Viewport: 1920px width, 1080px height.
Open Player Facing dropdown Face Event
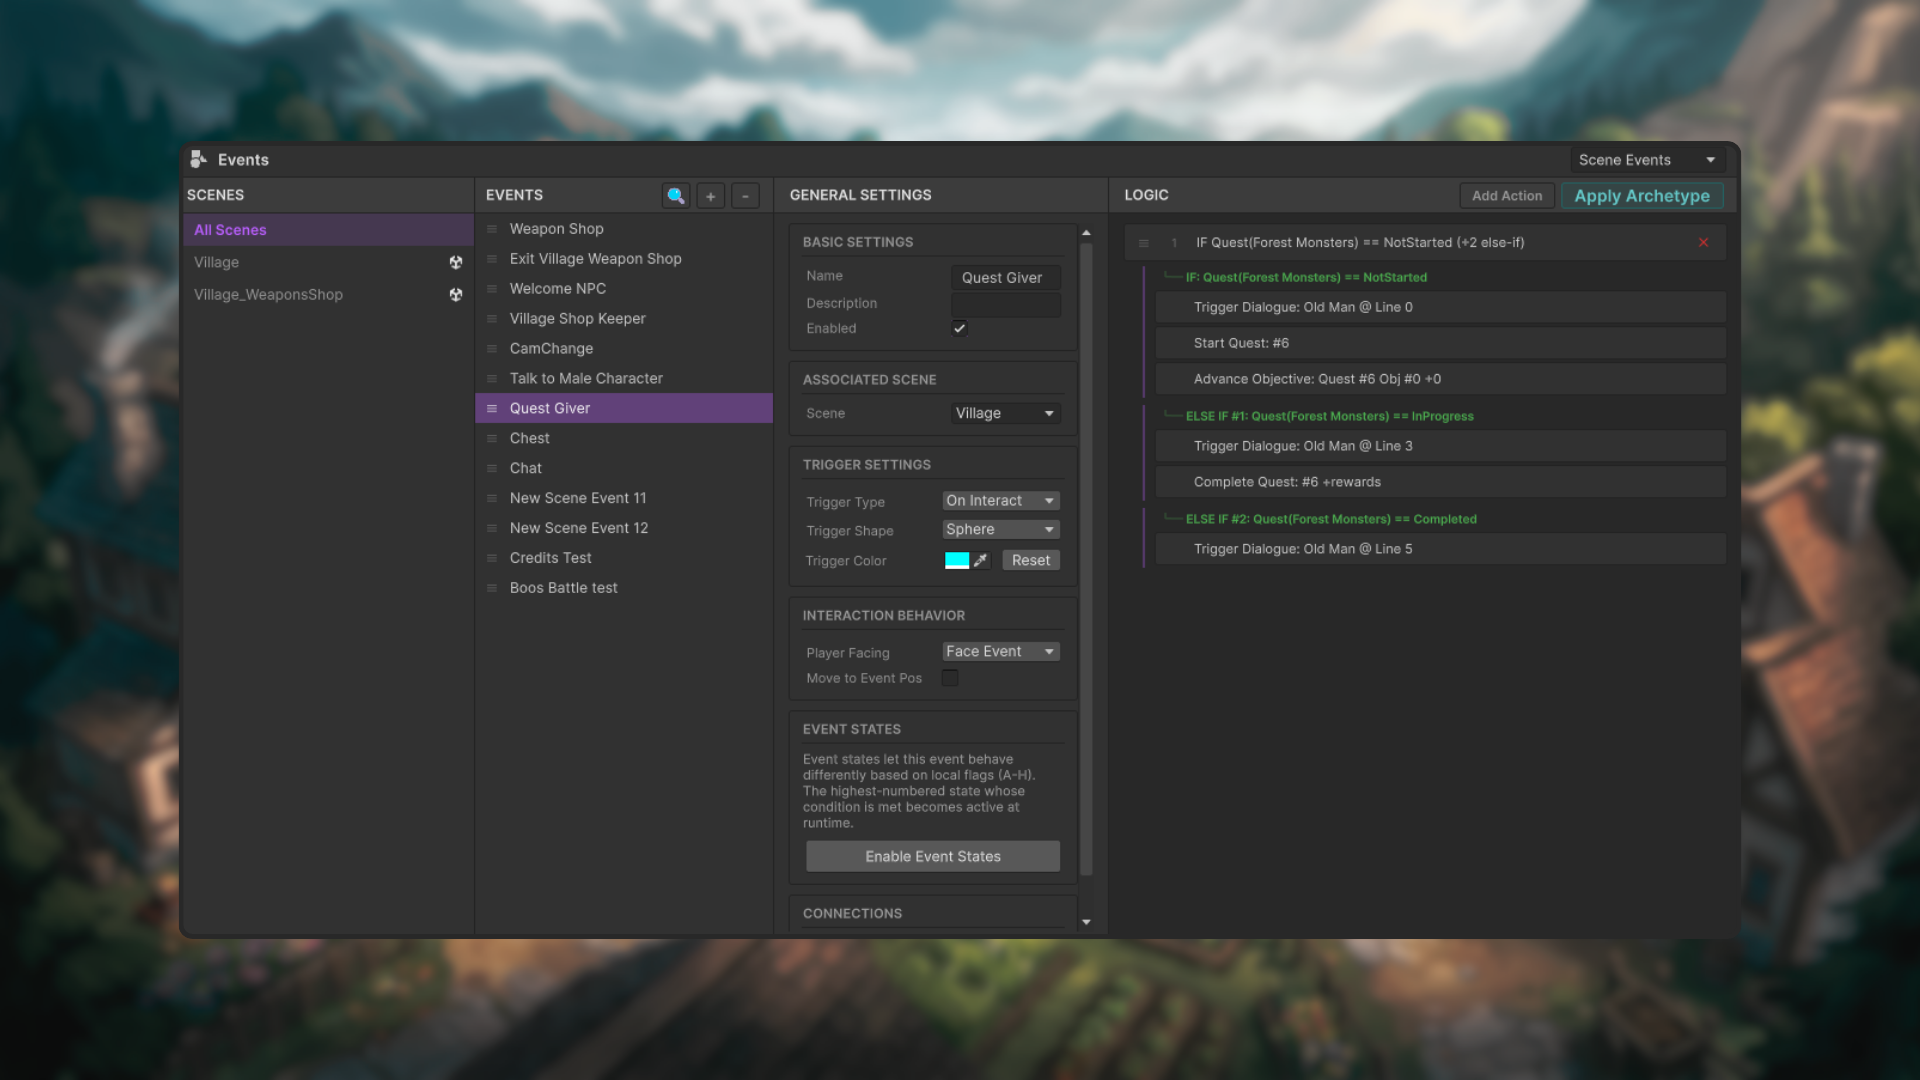(x=1001, y=652)
